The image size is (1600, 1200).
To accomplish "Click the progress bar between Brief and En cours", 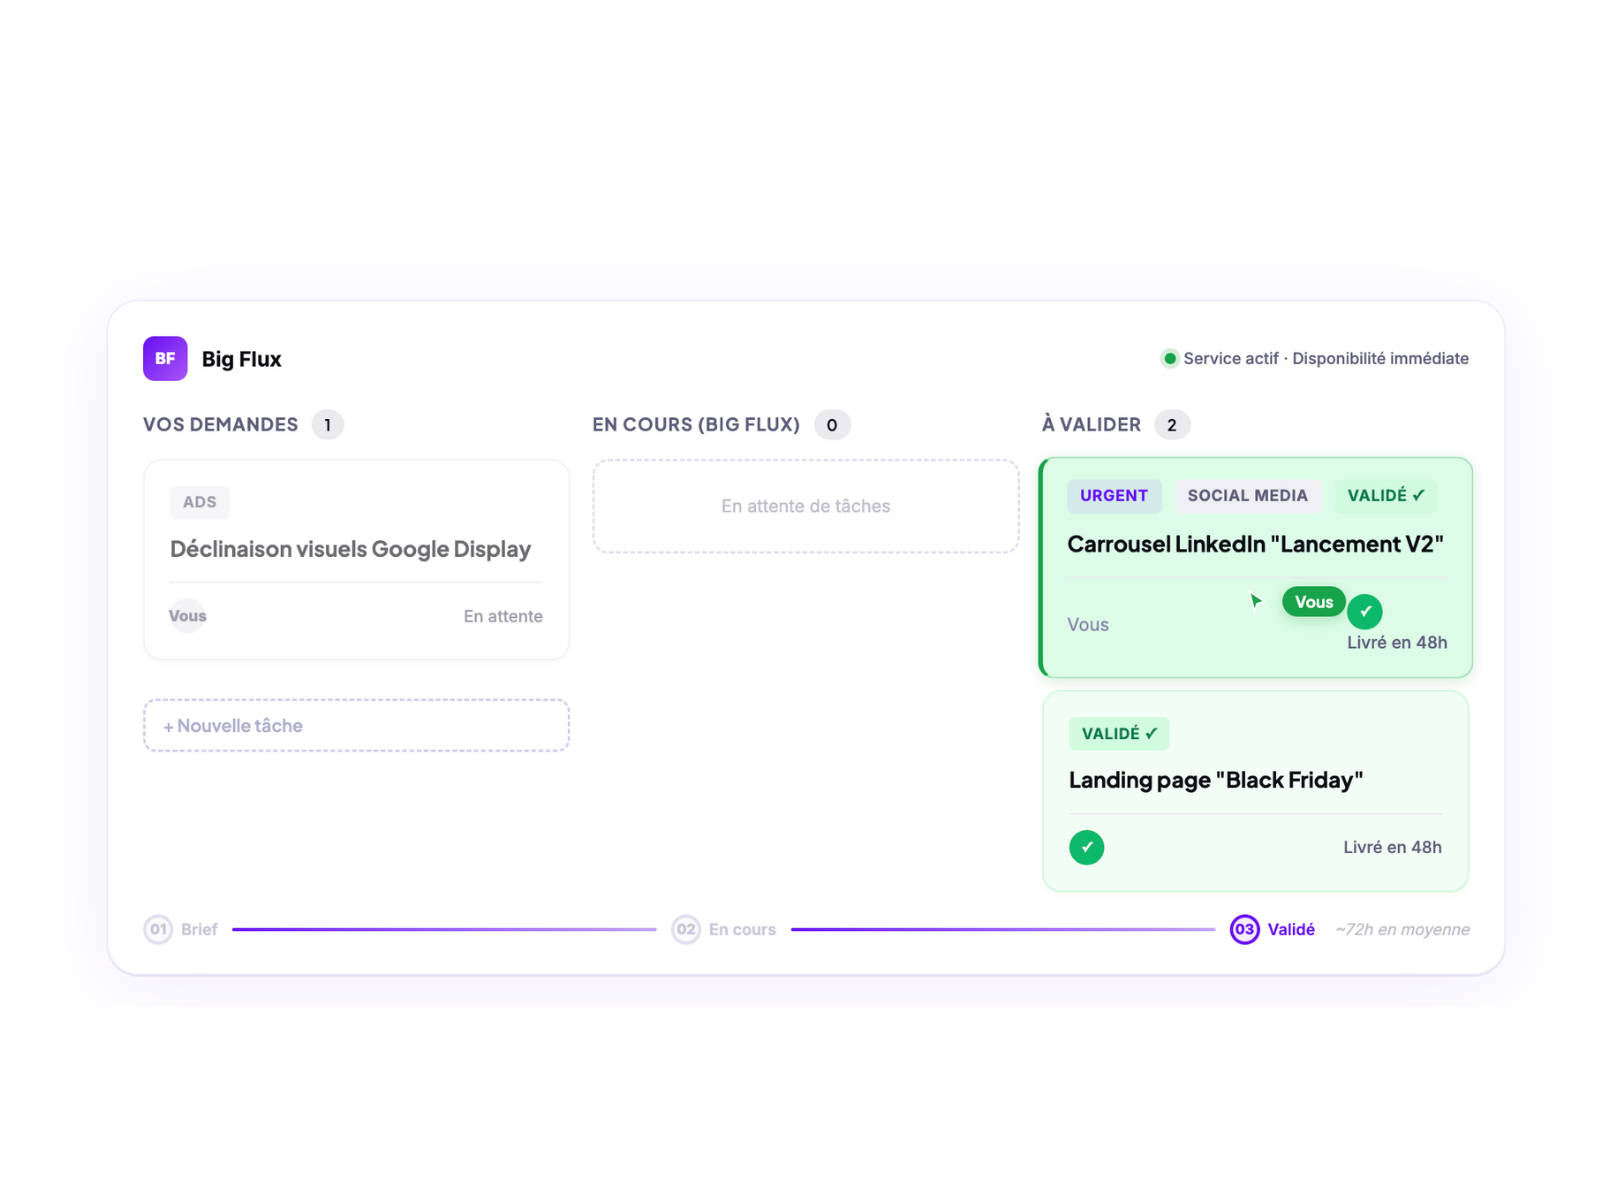I will tap(440, 929).
